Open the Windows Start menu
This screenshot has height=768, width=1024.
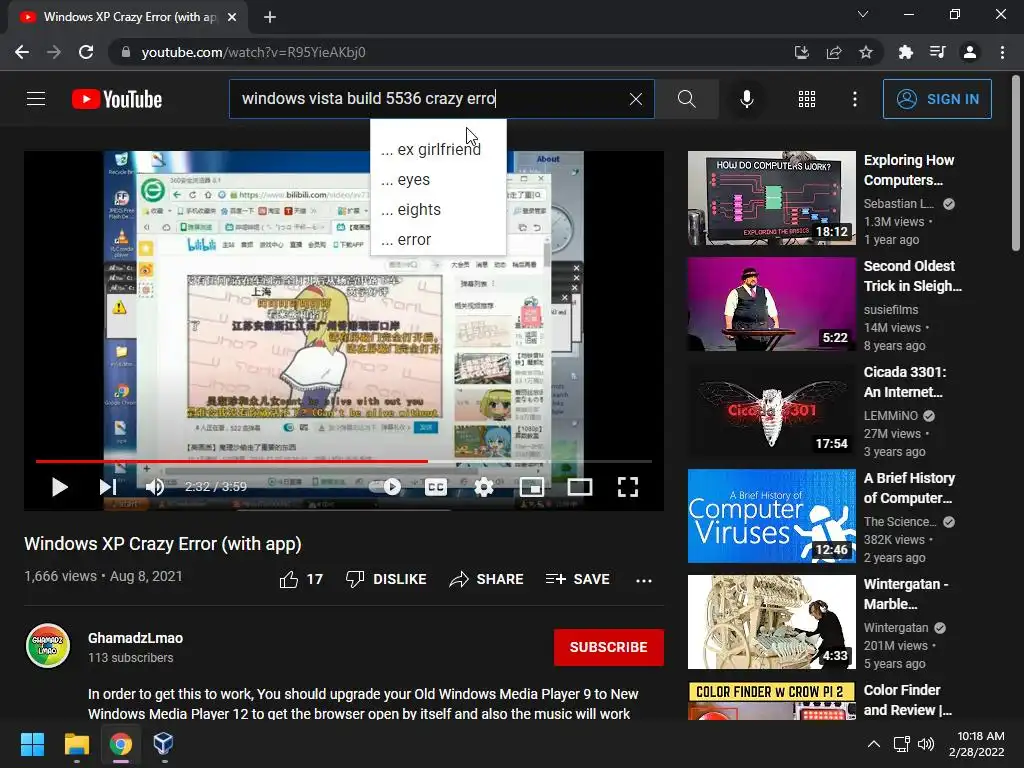32,744
